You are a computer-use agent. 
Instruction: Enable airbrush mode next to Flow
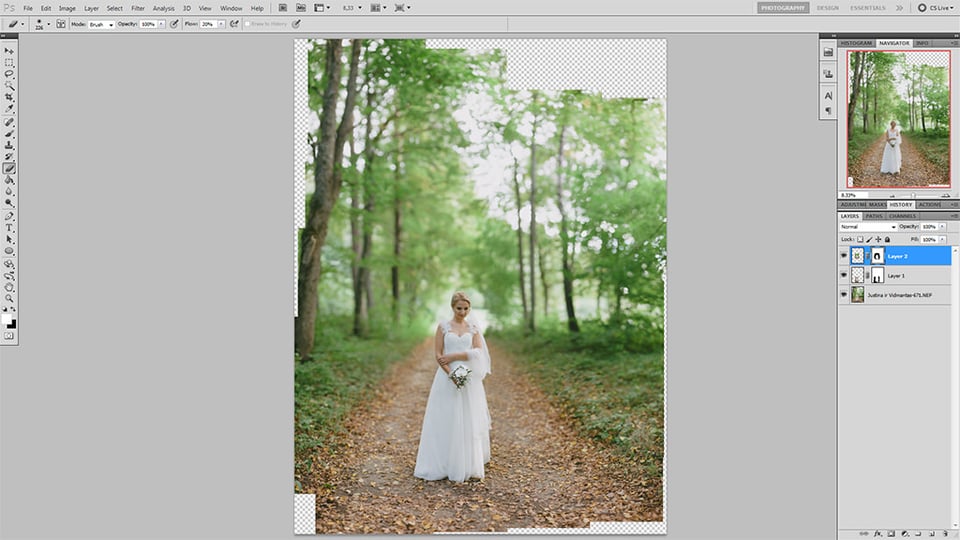pos(234,24)
